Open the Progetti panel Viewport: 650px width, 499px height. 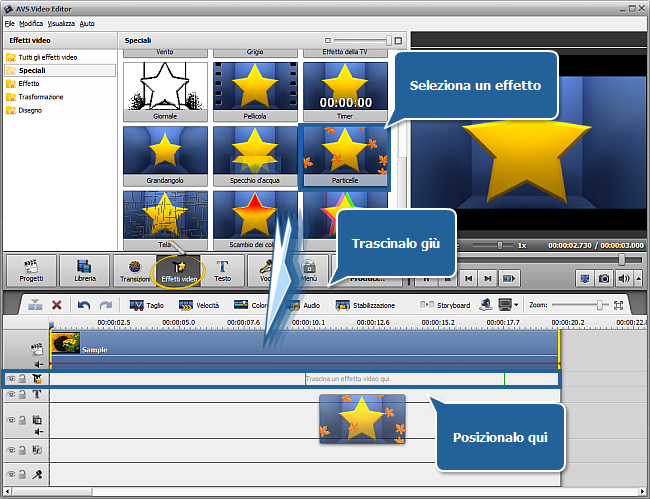pos(30,270)
